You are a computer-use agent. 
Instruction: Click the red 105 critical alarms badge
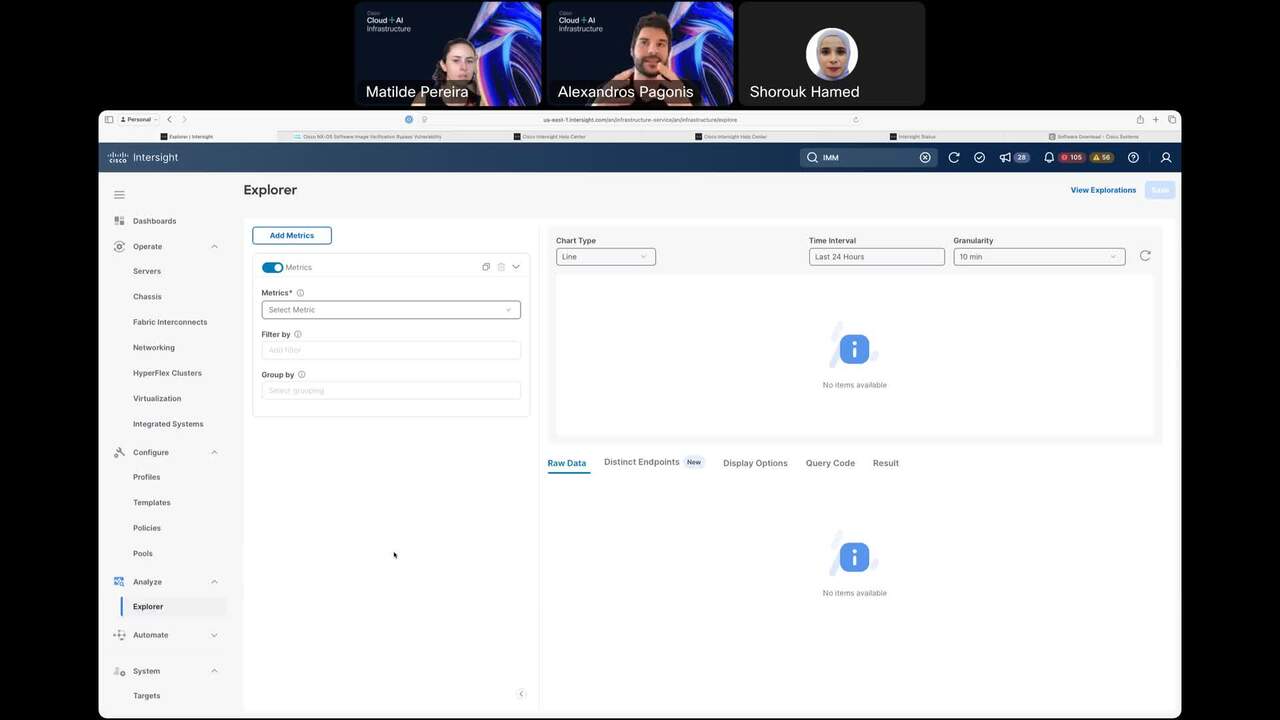pos(1072,157)
